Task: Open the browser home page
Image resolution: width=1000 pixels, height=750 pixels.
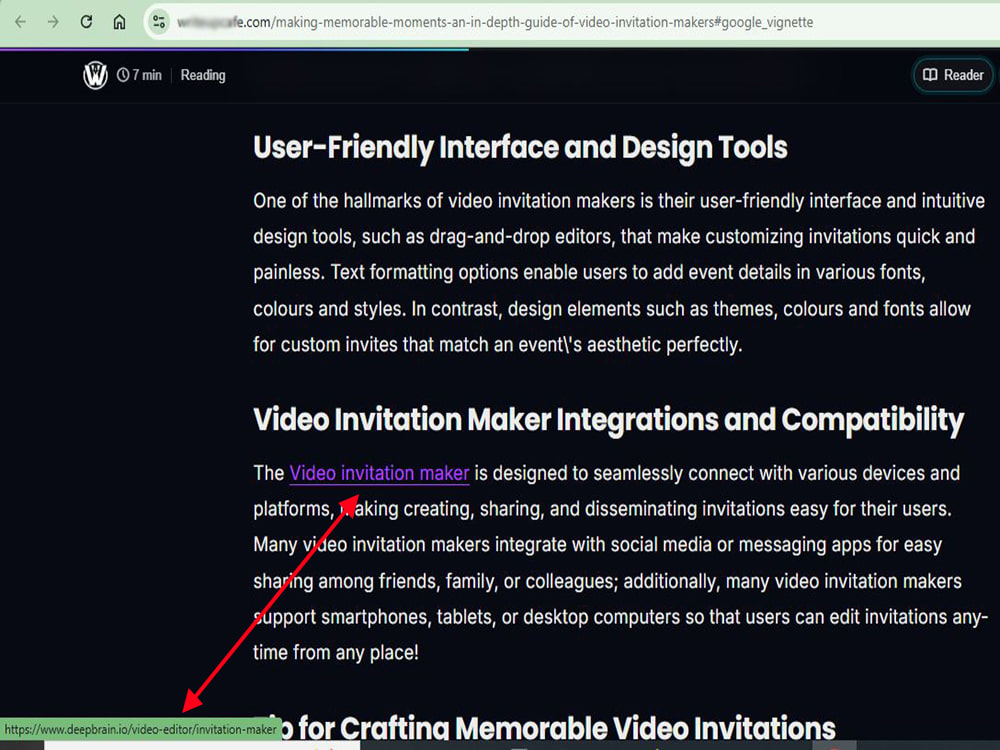Action: pyautogui.click(x=119, y=22)
